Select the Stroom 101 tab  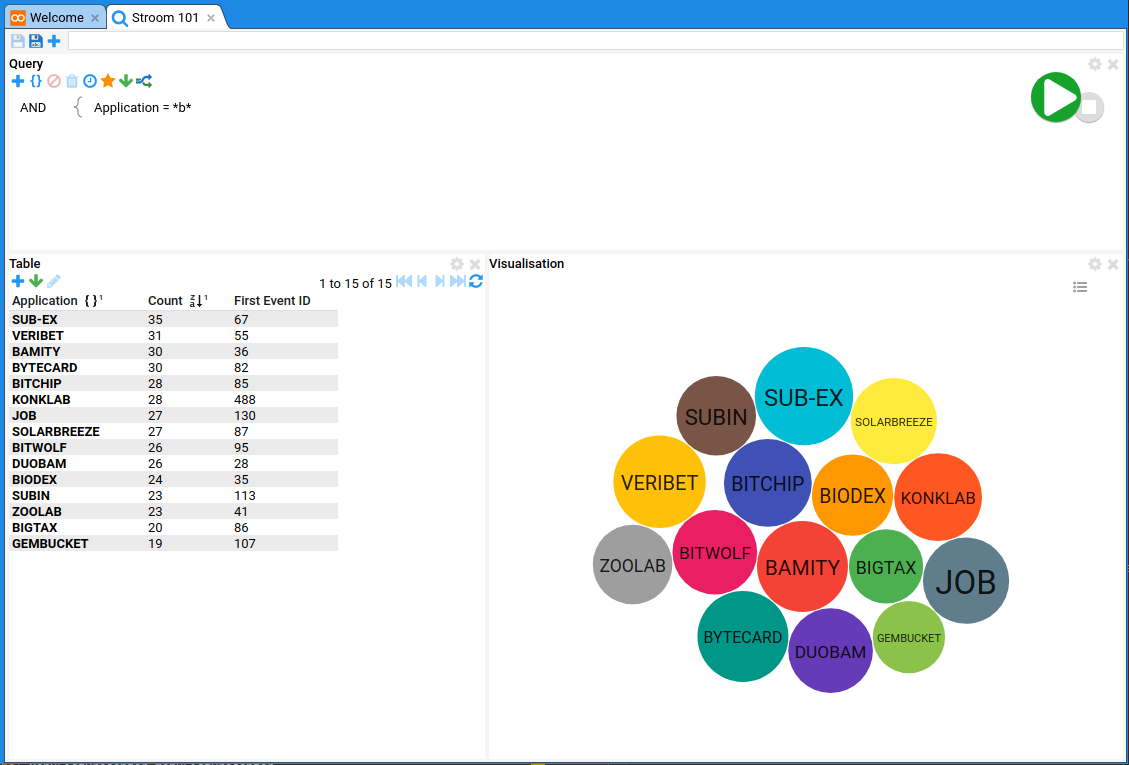[x=165, y=18]
